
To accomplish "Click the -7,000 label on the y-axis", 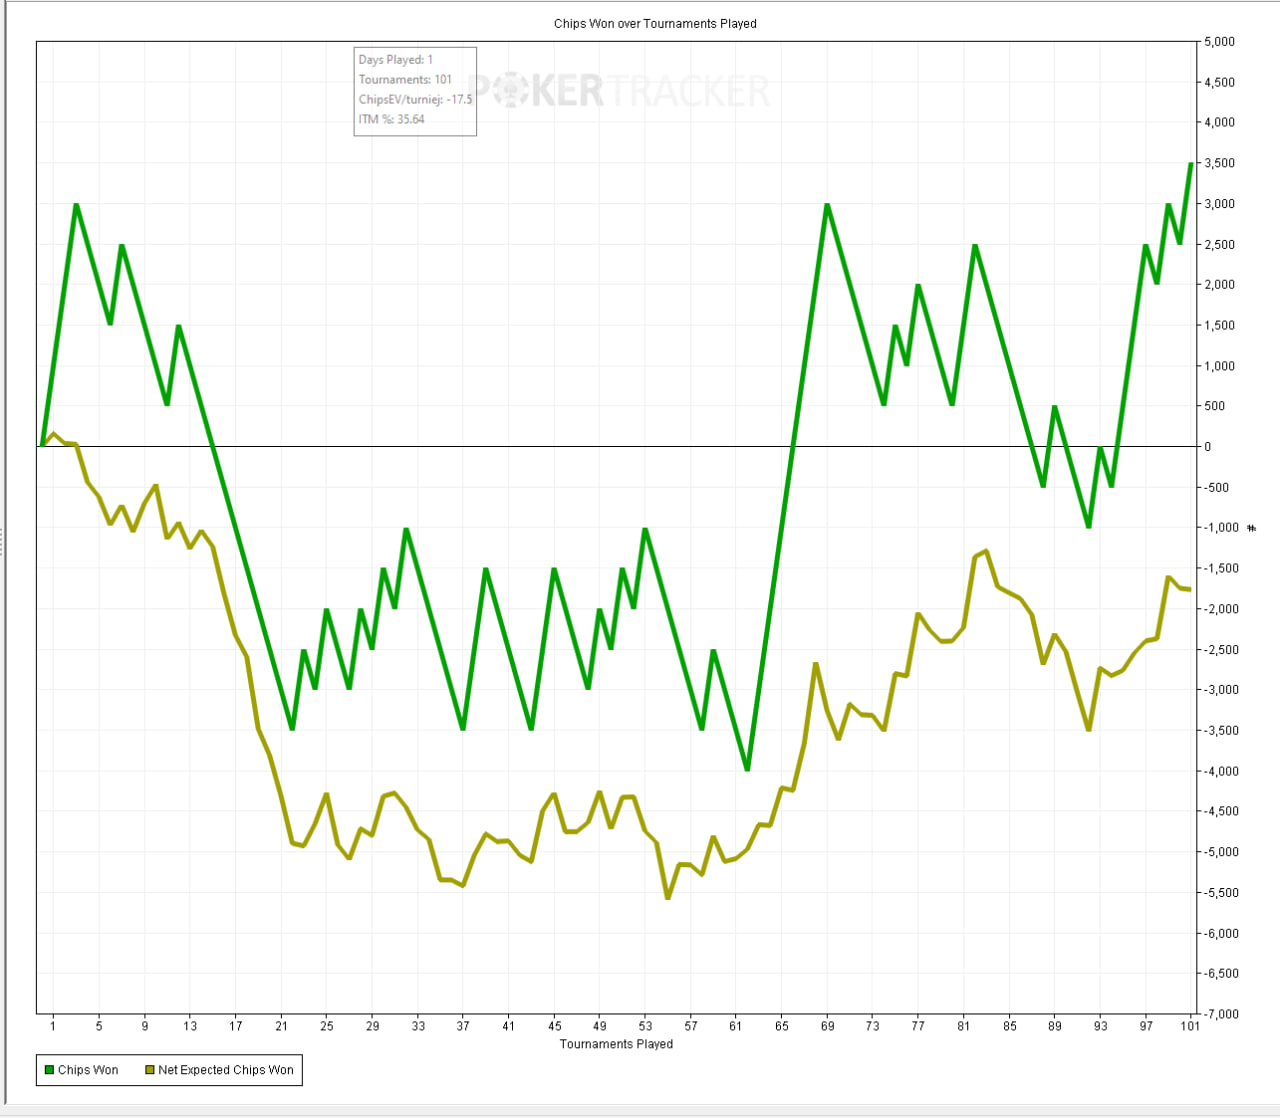I will point(1219,1014).
